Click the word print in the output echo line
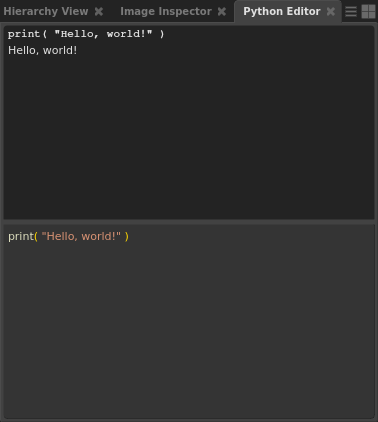378x422 pixels. (24, 34)
